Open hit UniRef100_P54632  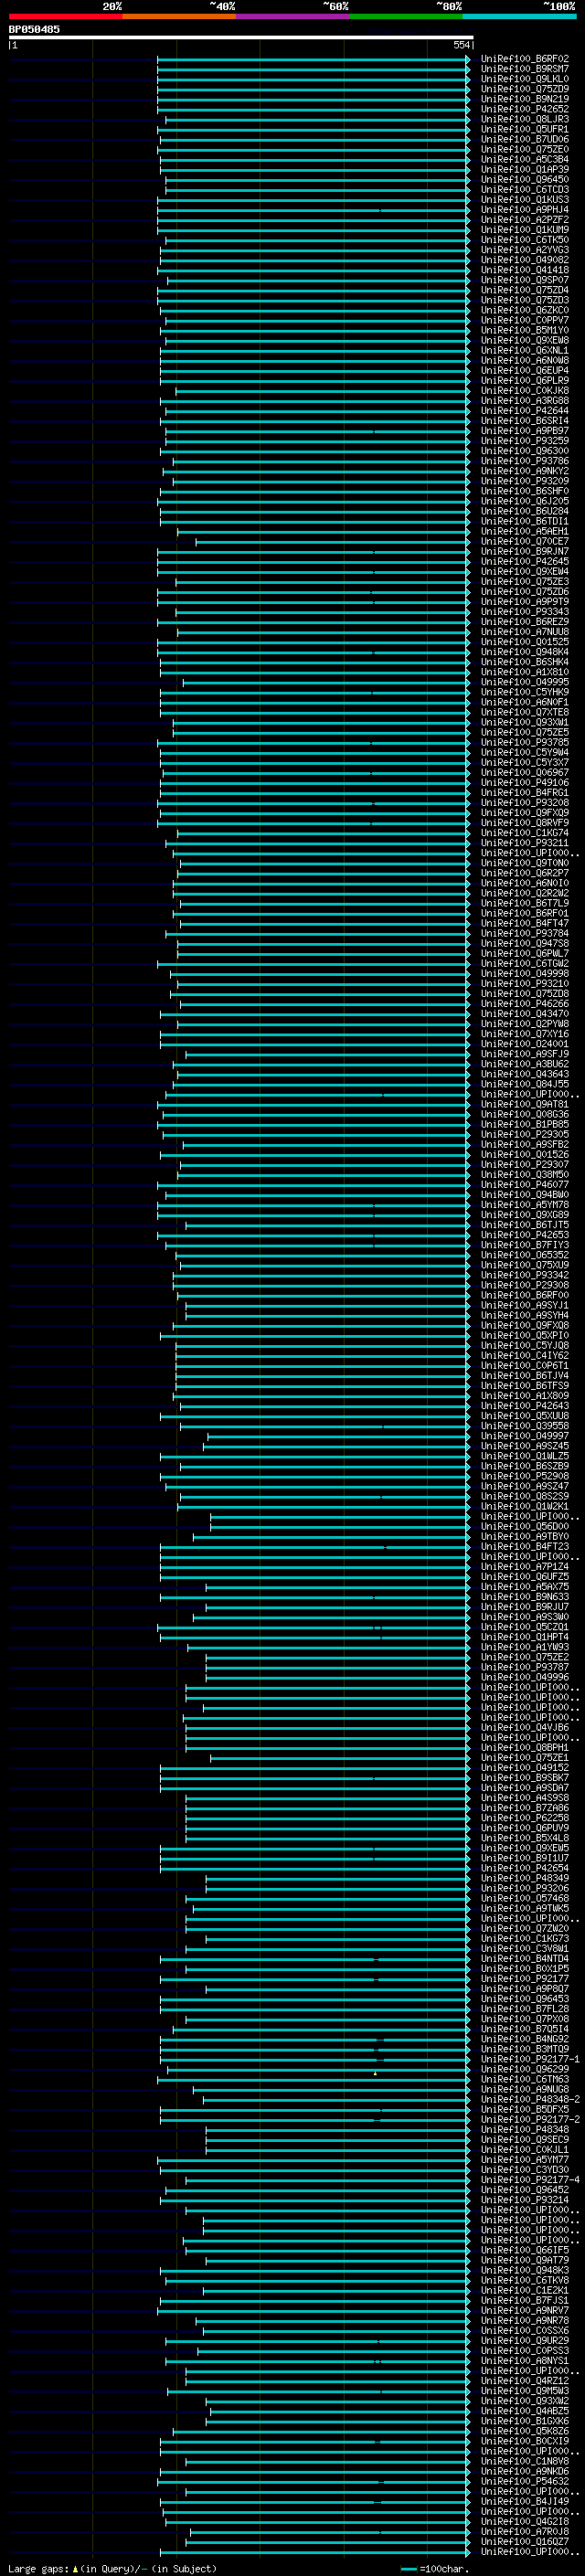(x=524, y=2482)
